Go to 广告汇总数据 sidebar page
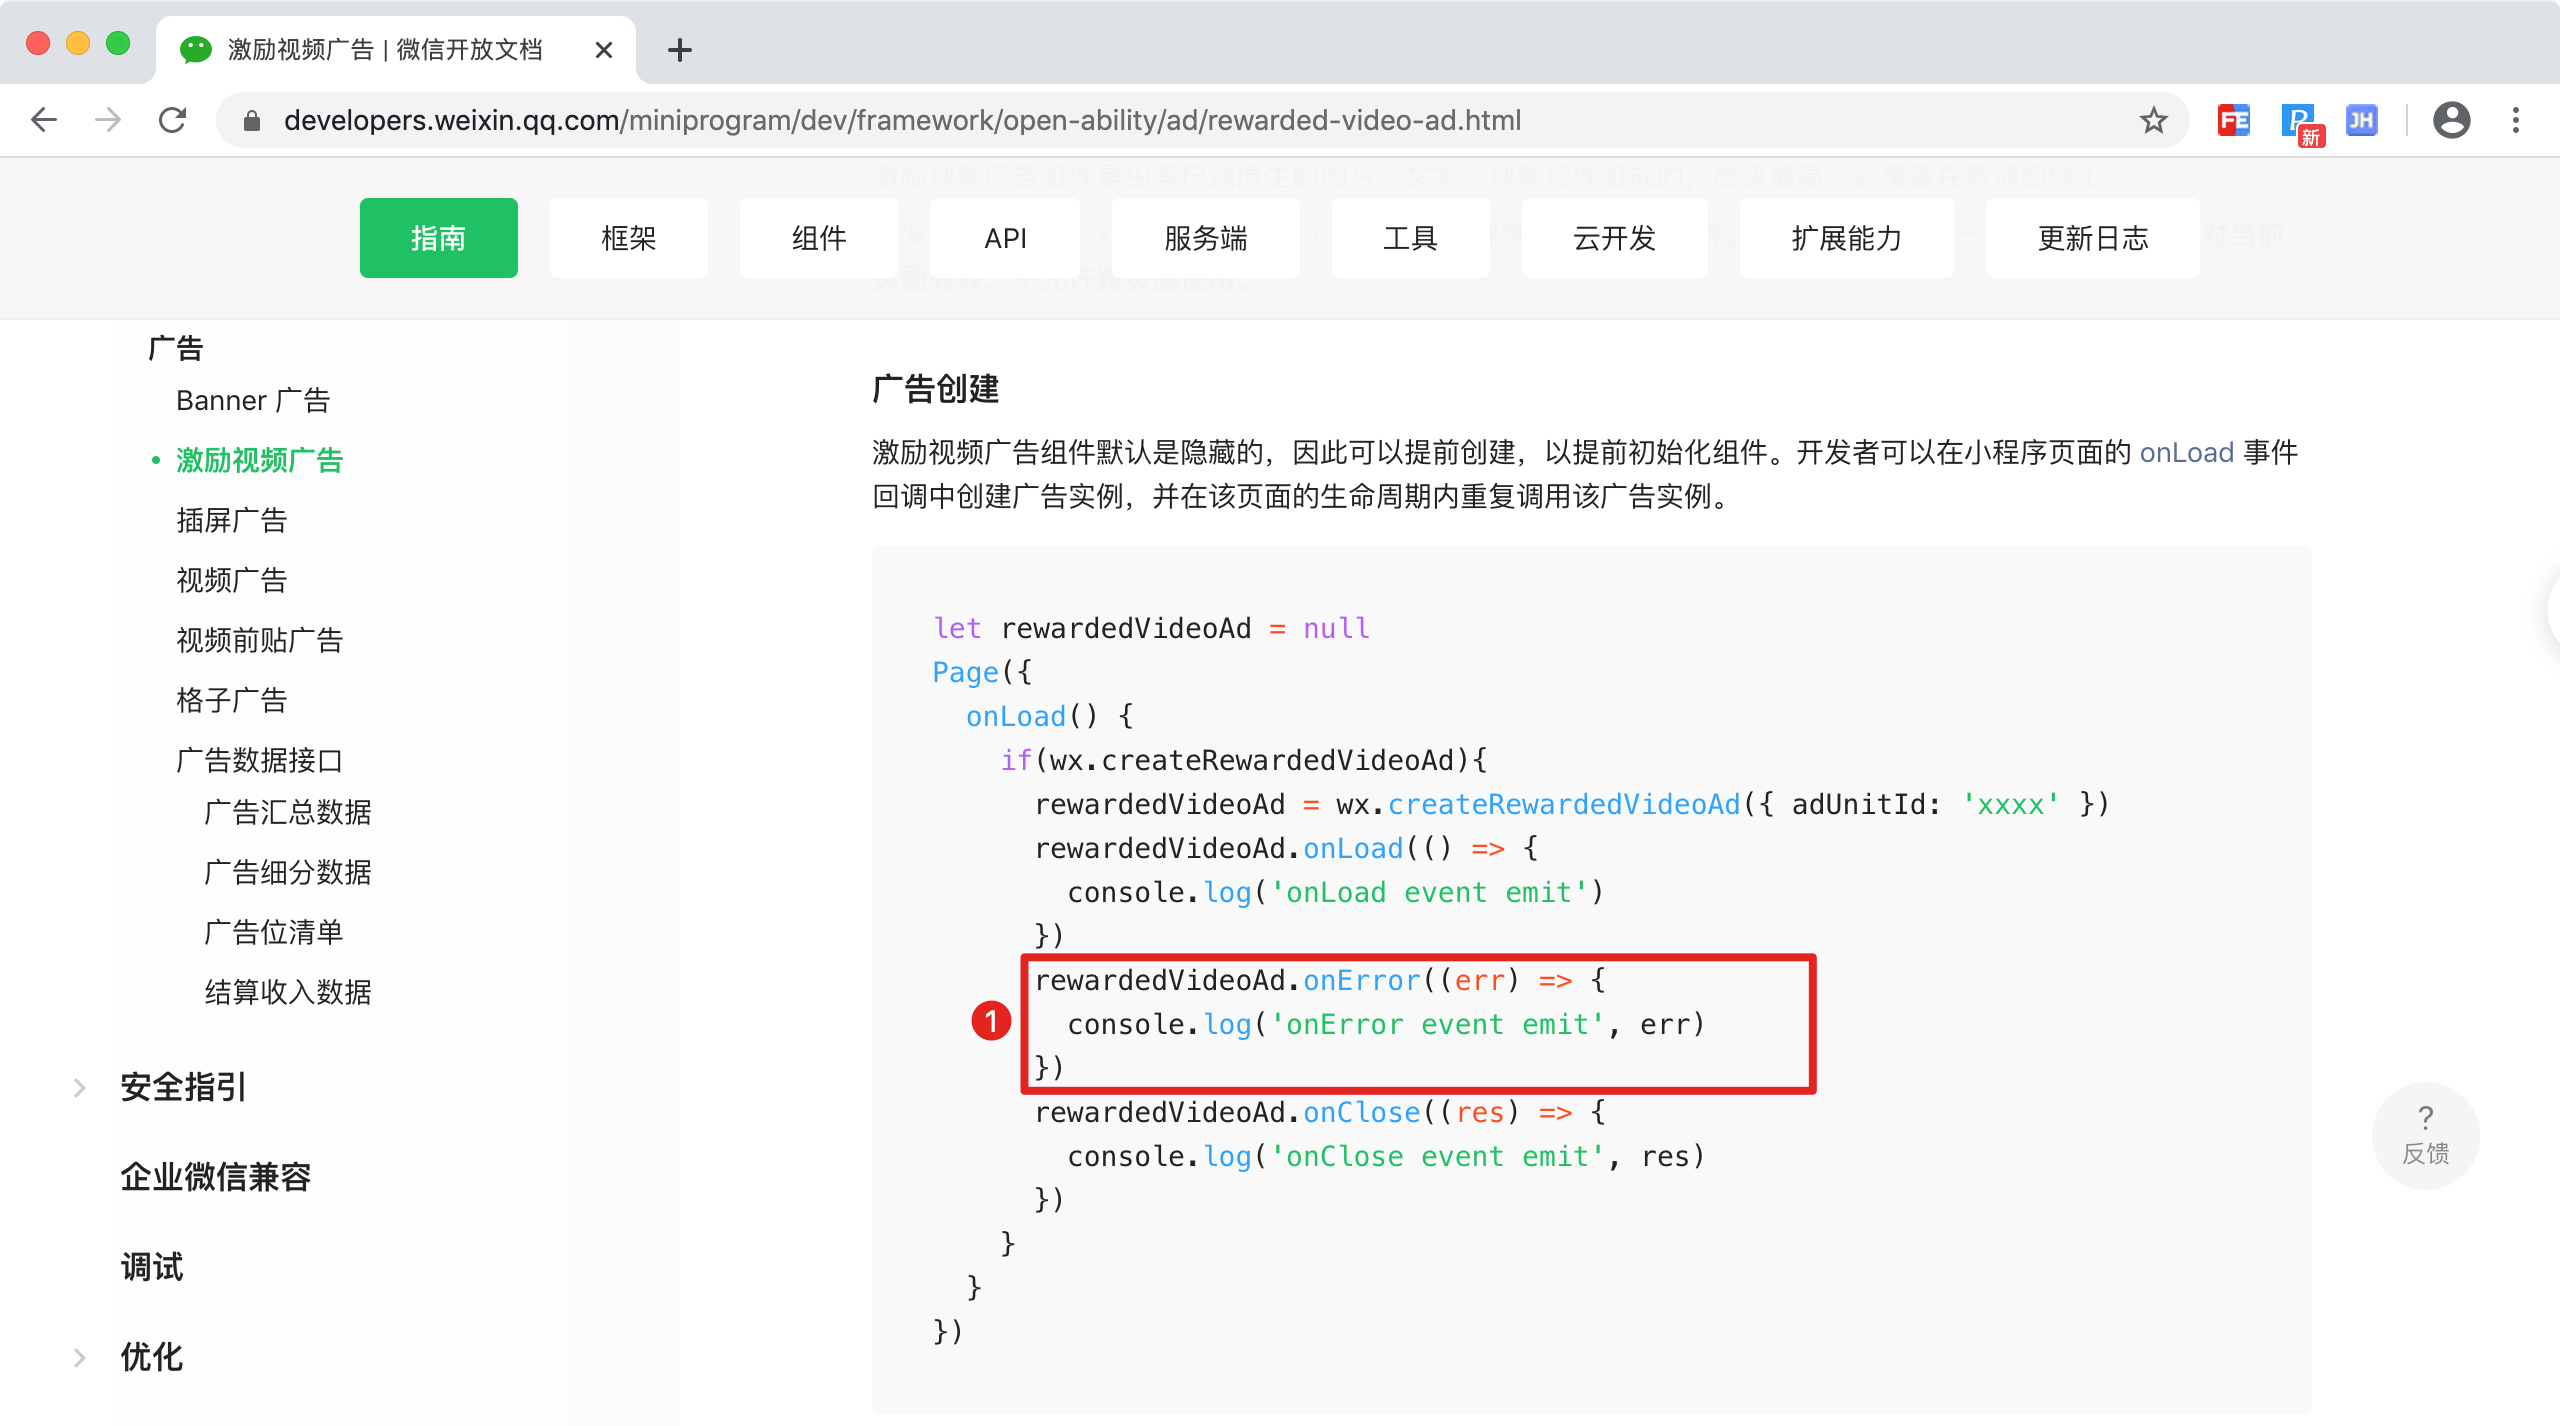Viewport: 2560px width, 1426px height. (x=288, y=812)
